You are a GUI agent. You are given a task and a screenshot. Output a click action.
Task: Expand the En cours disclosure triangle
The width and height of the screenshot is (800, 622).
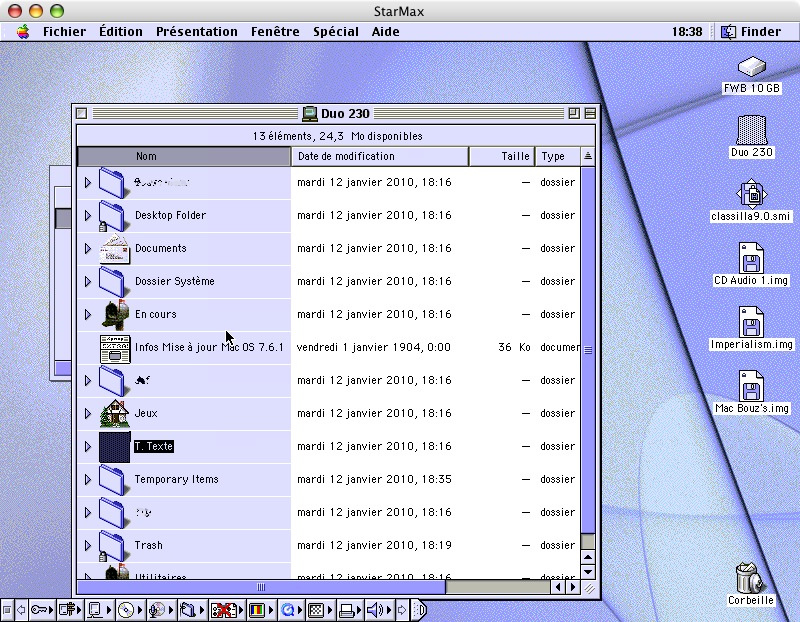[x=88, y=314]
